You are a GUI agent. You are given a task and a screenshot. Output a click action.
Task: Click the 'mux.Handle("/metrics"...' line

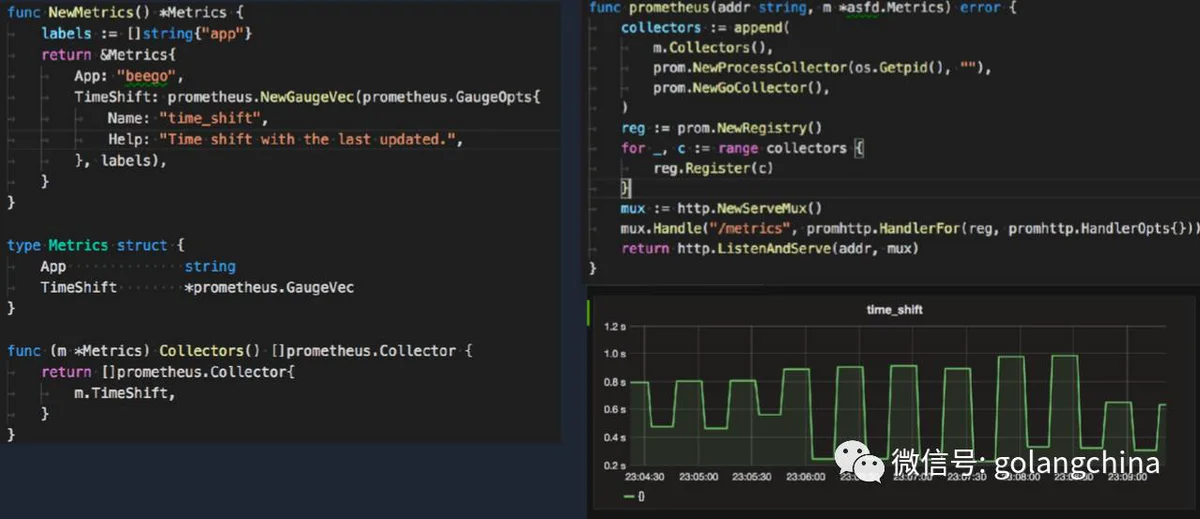click(909, 228)
